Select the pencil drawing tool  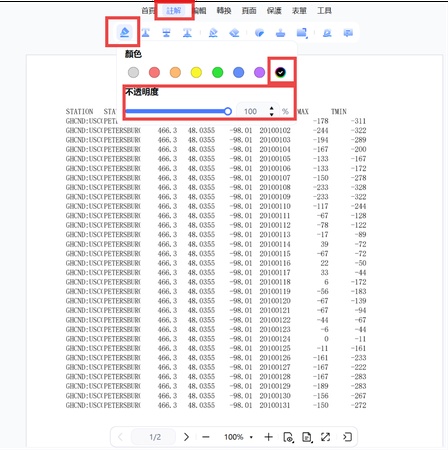point(213,33)
